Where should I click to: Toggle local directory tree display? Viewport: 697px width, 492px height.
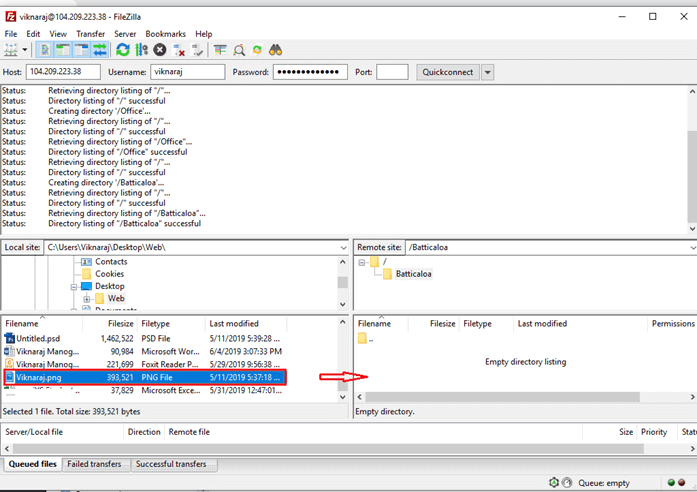tap(63, 50)
